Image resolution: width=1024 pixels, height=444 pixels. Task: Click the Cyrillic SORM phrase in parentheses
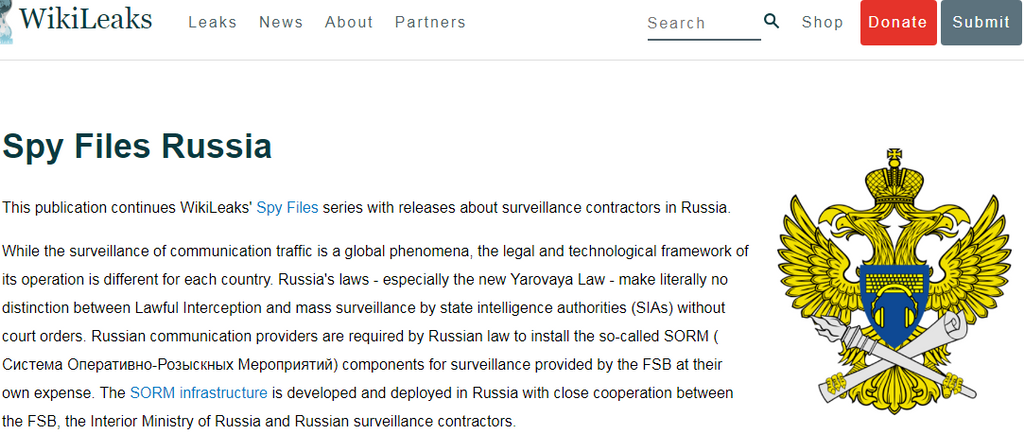click(x=198, y=364)
